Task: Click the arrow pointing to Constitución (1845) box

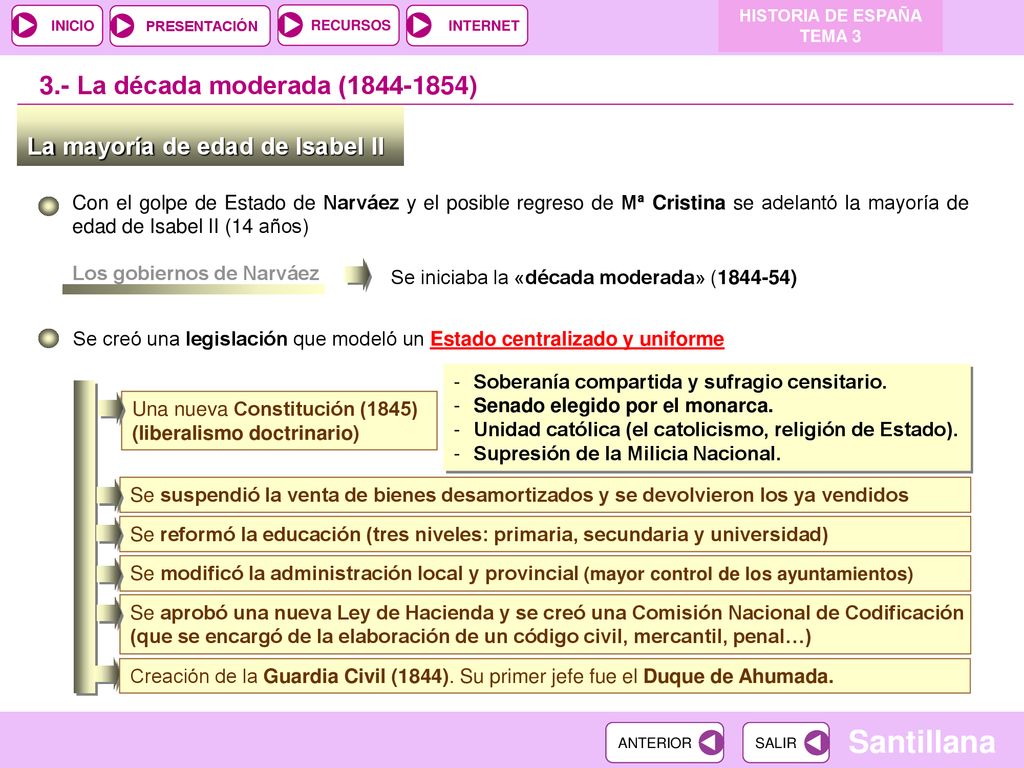Action: pyautogui.click(x=111, y=409)
